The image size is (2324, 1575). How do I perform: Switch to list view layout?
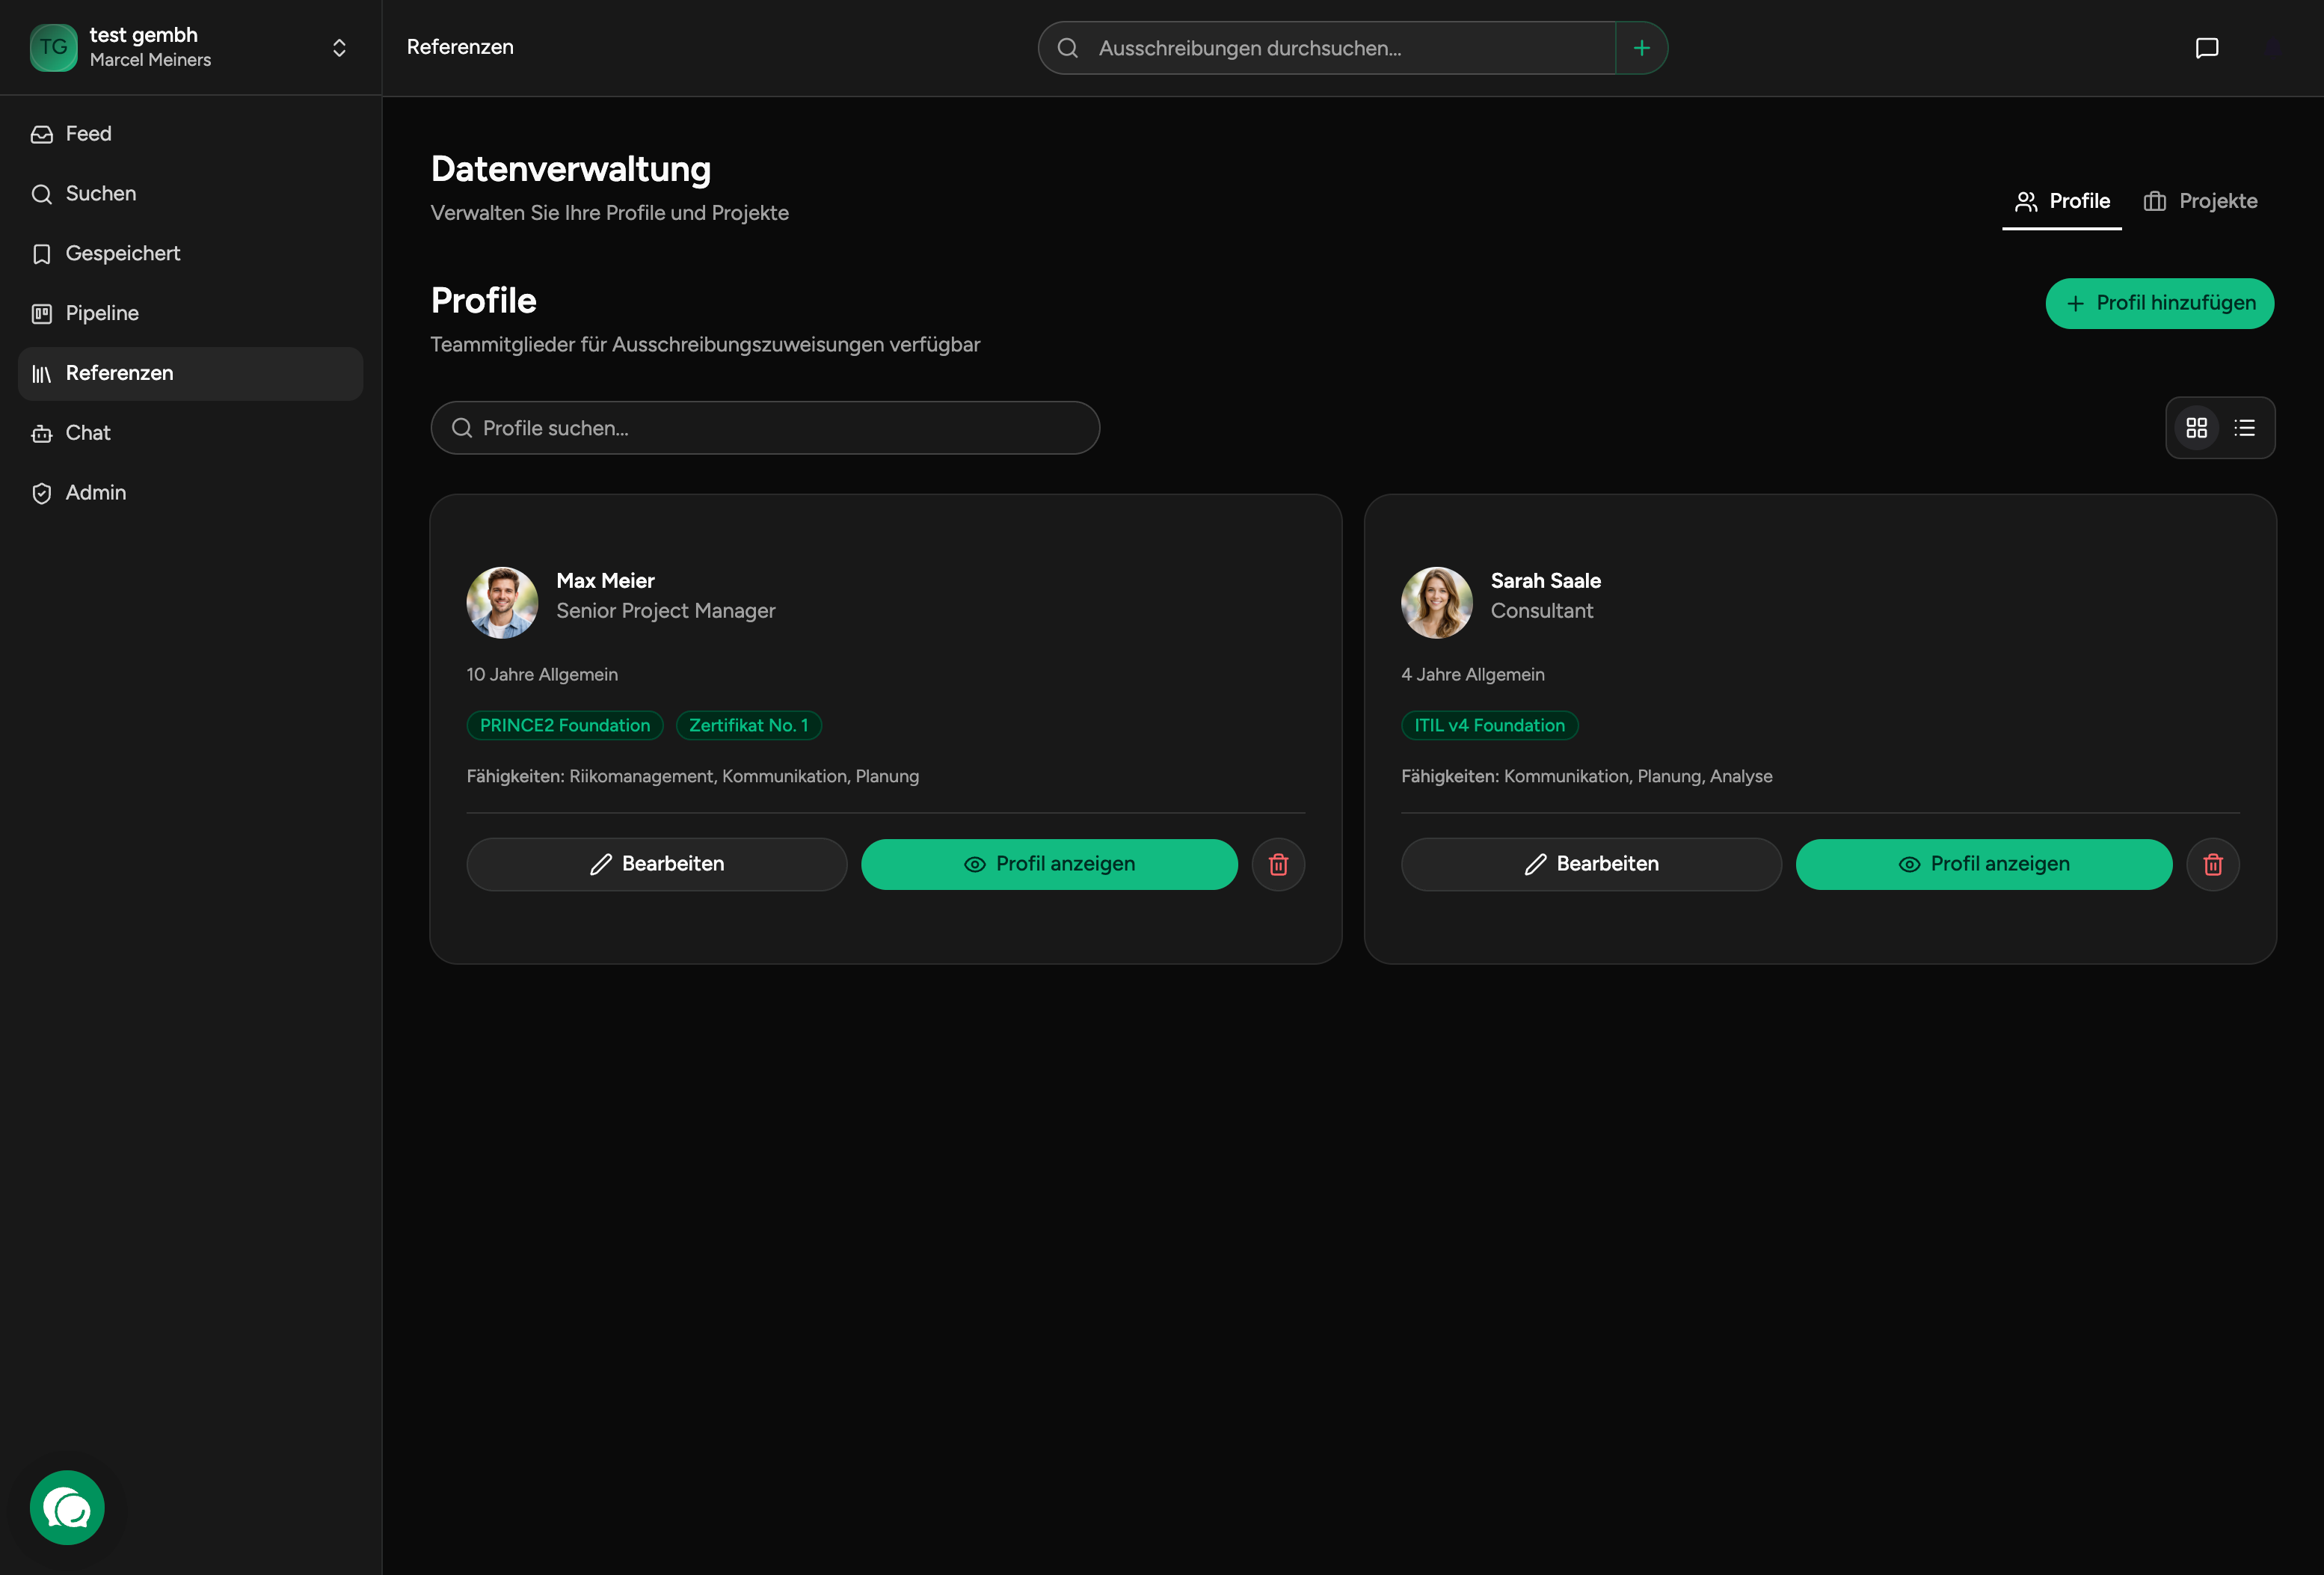2245,428
